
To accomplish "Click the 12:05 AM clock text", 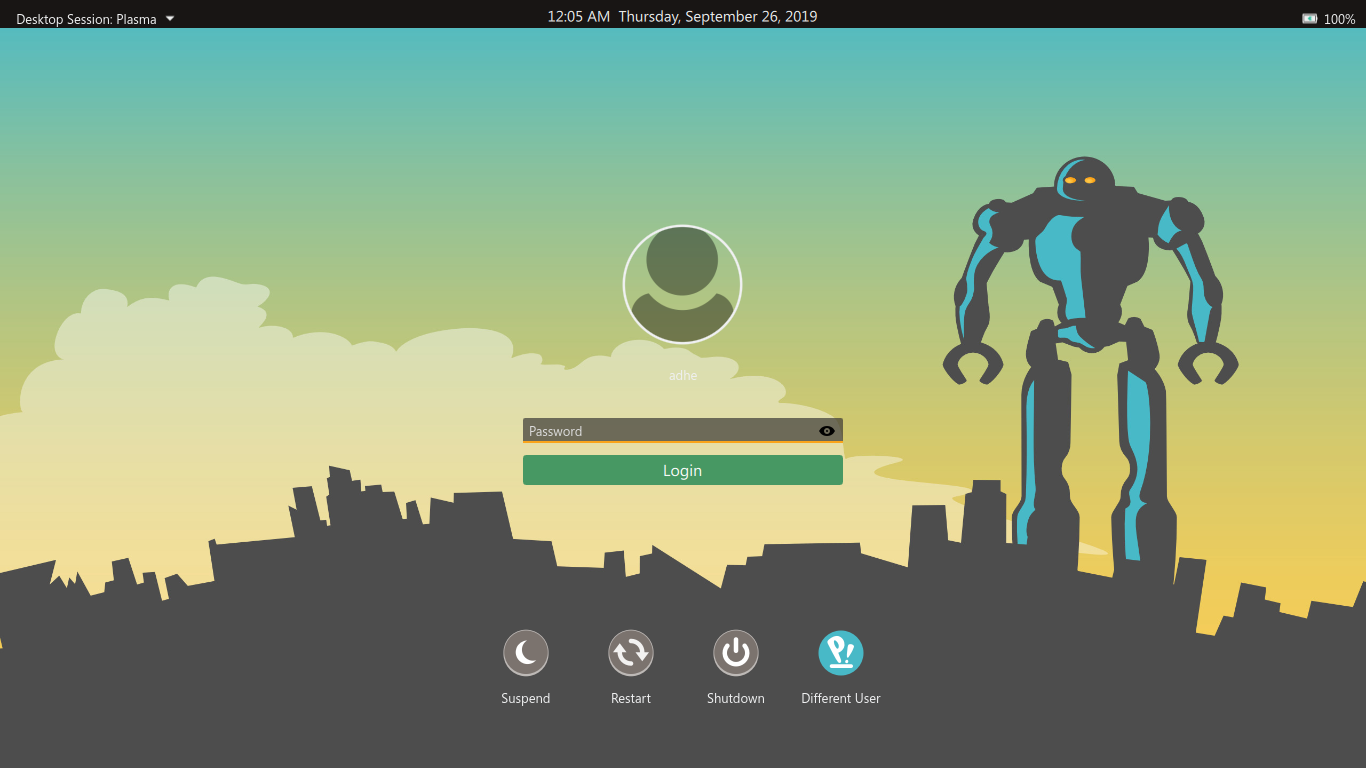I will point(578,16).
